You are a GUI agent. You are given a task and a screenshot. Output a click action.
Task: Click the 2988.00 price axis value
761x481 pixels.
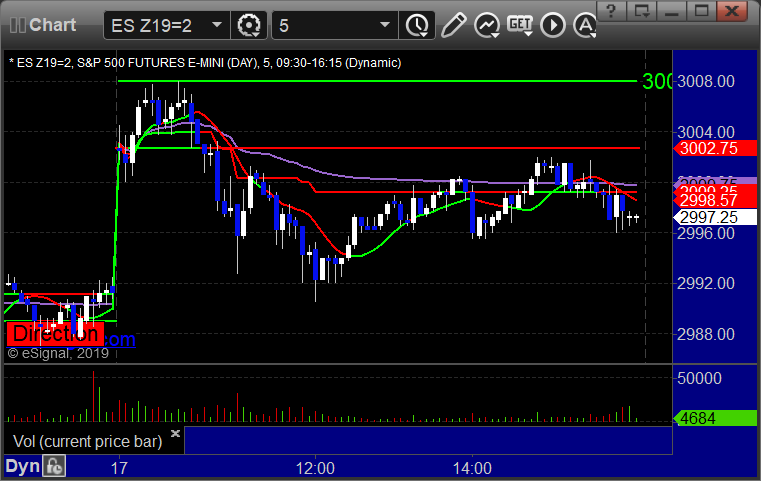pyautogui.click(x=706, y=334)
